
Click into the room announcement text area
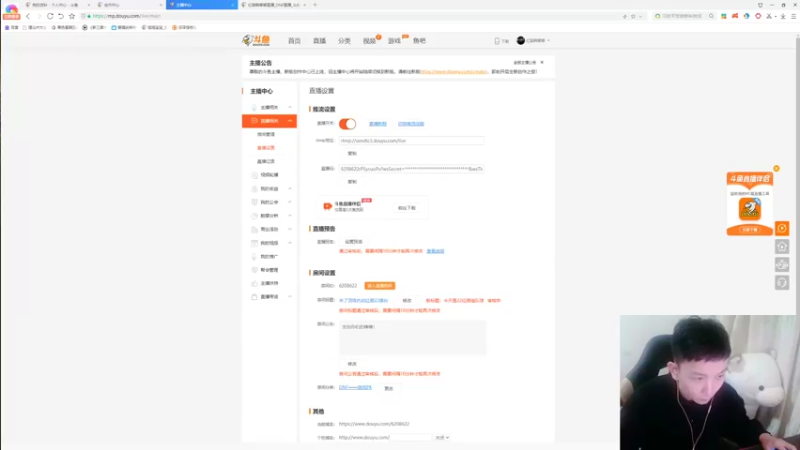coord(412,338)
